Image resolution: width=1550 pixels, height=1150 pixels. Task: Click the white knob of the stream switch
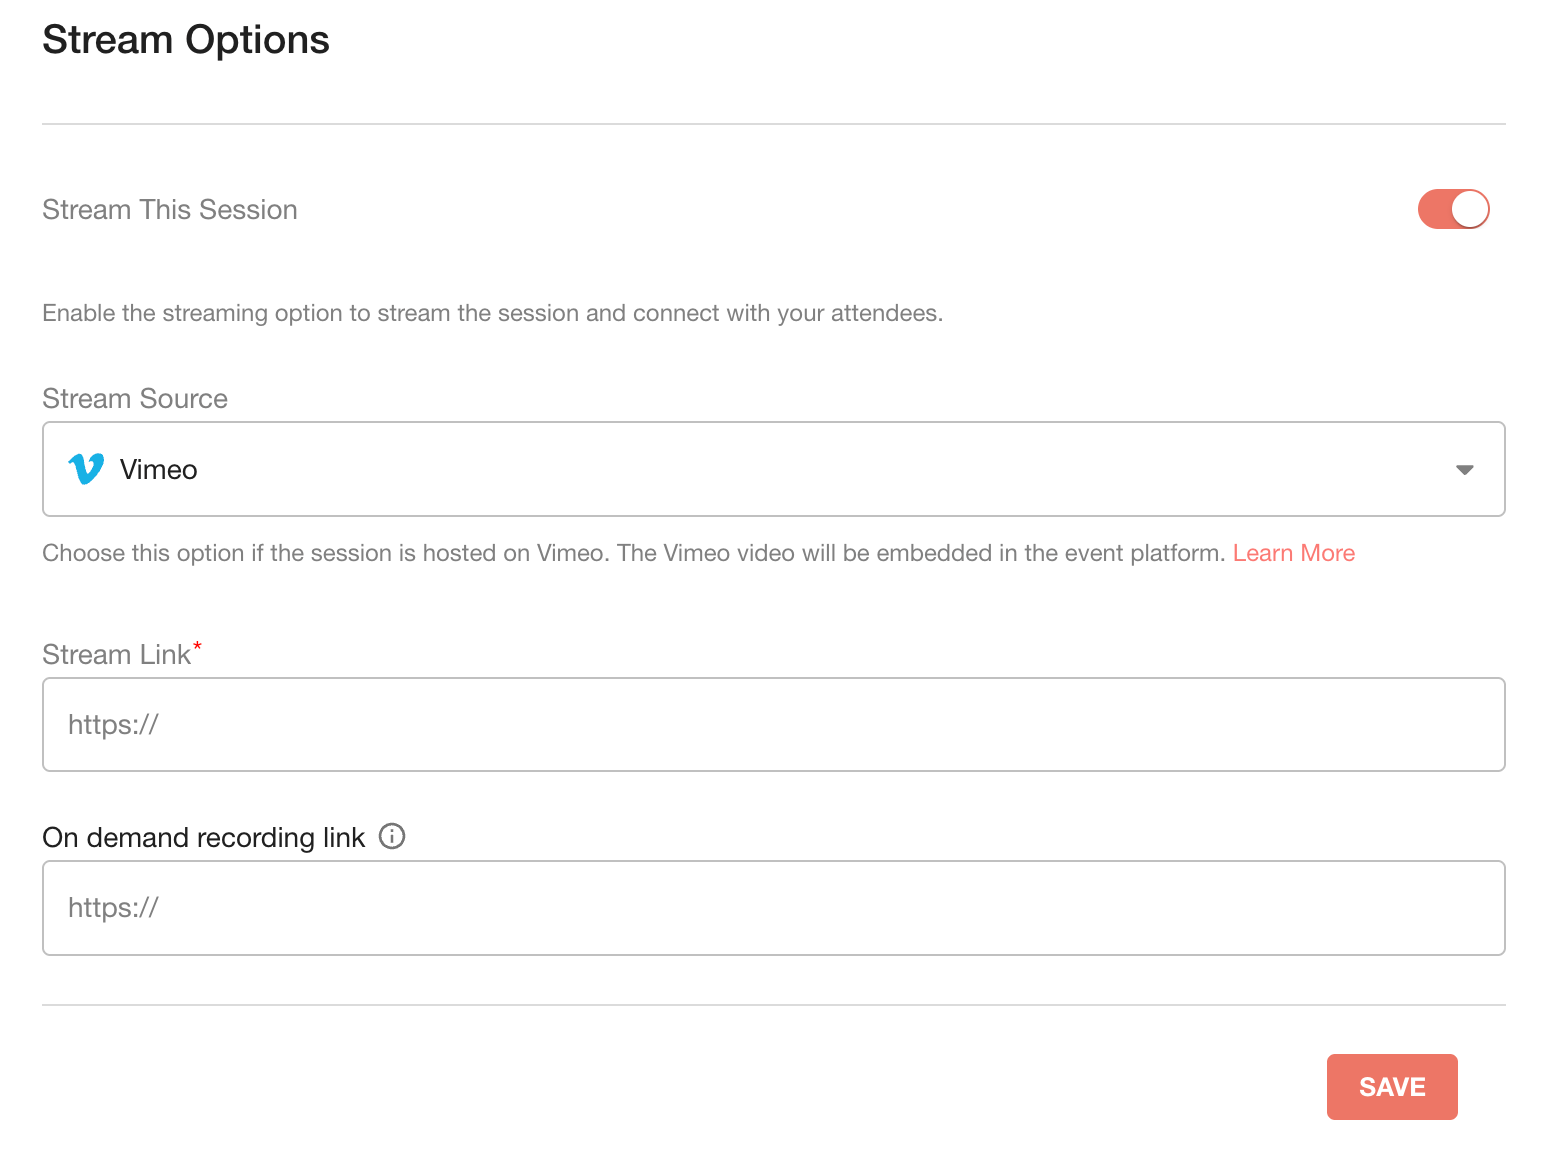(1470, 209)
